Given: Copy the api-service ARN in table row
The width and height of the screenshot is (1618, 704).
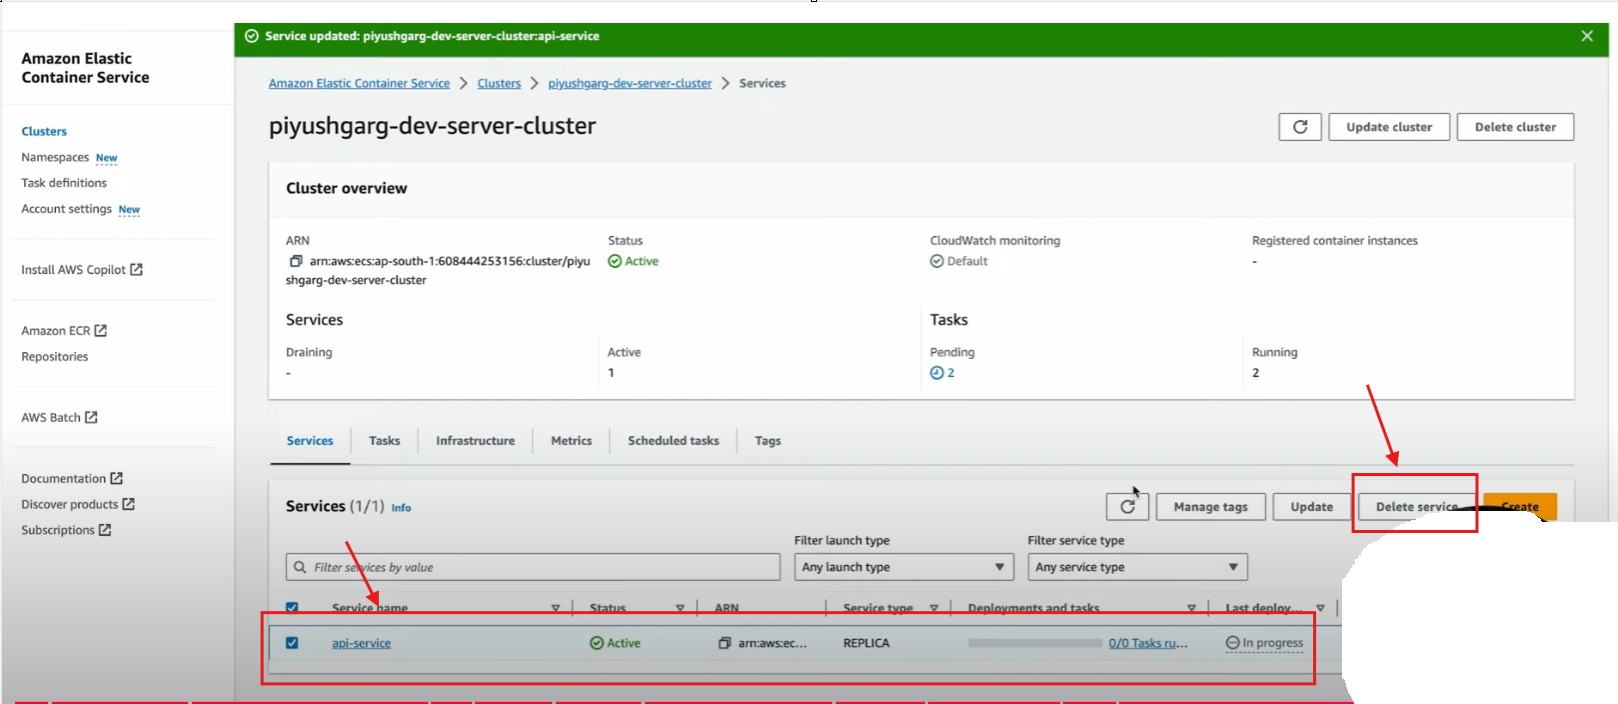Looking at the screenshot, I should (725, 643).
